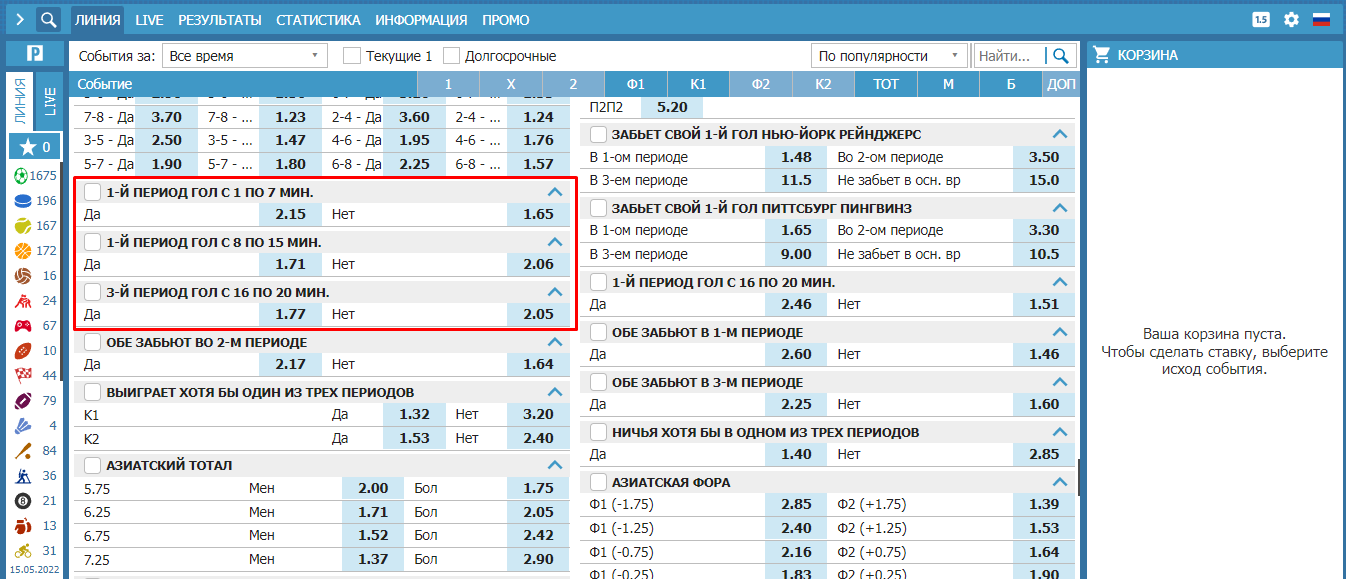Go to the Результаты menu
Viewport: 1346px width, 579px height.
(219, 19)
